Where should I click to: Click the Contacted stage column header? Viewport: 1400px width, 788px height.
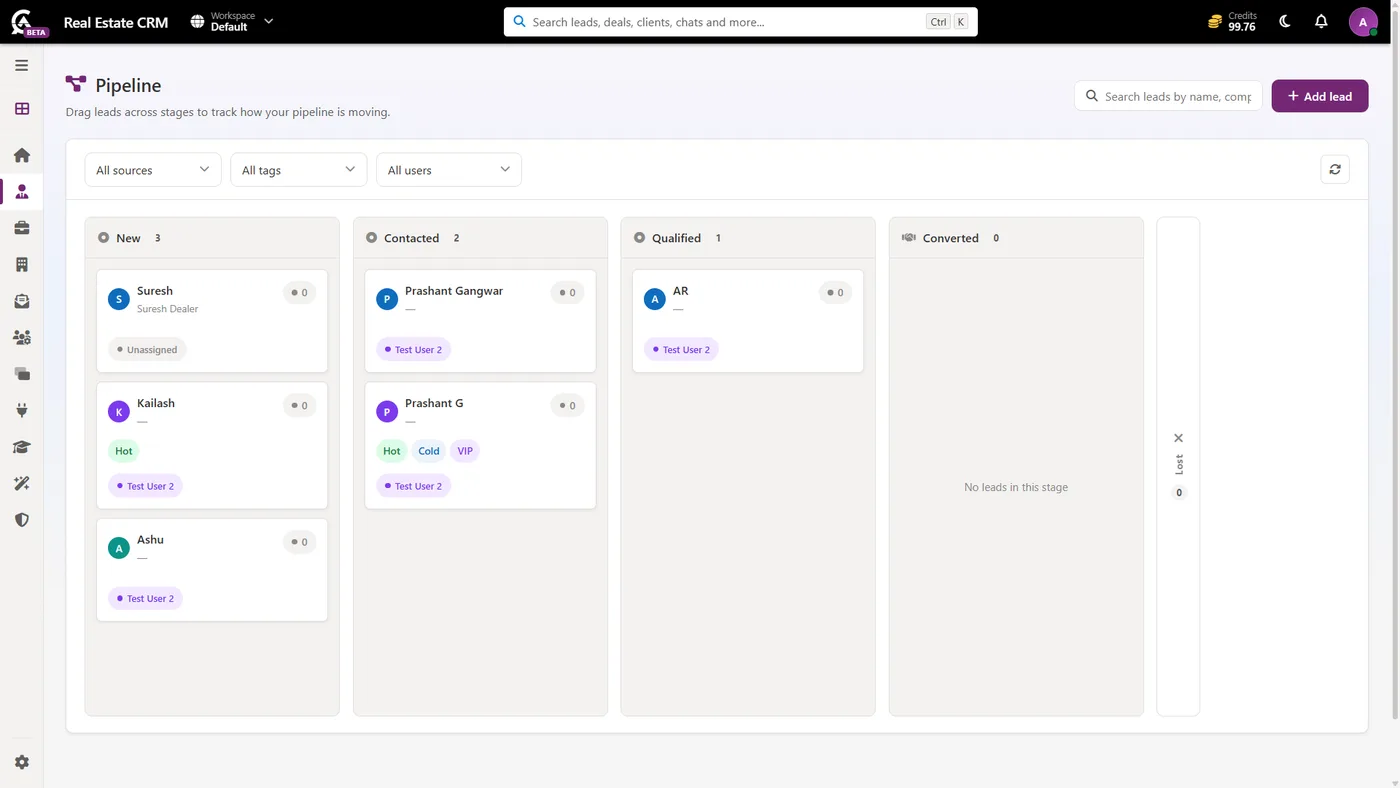click(x=480, y=238)
